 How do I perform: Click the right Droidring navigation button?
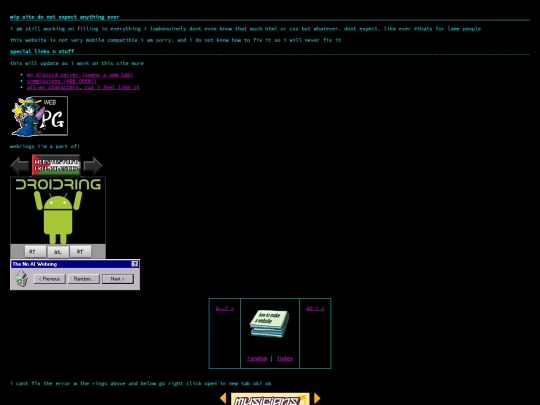81,251
